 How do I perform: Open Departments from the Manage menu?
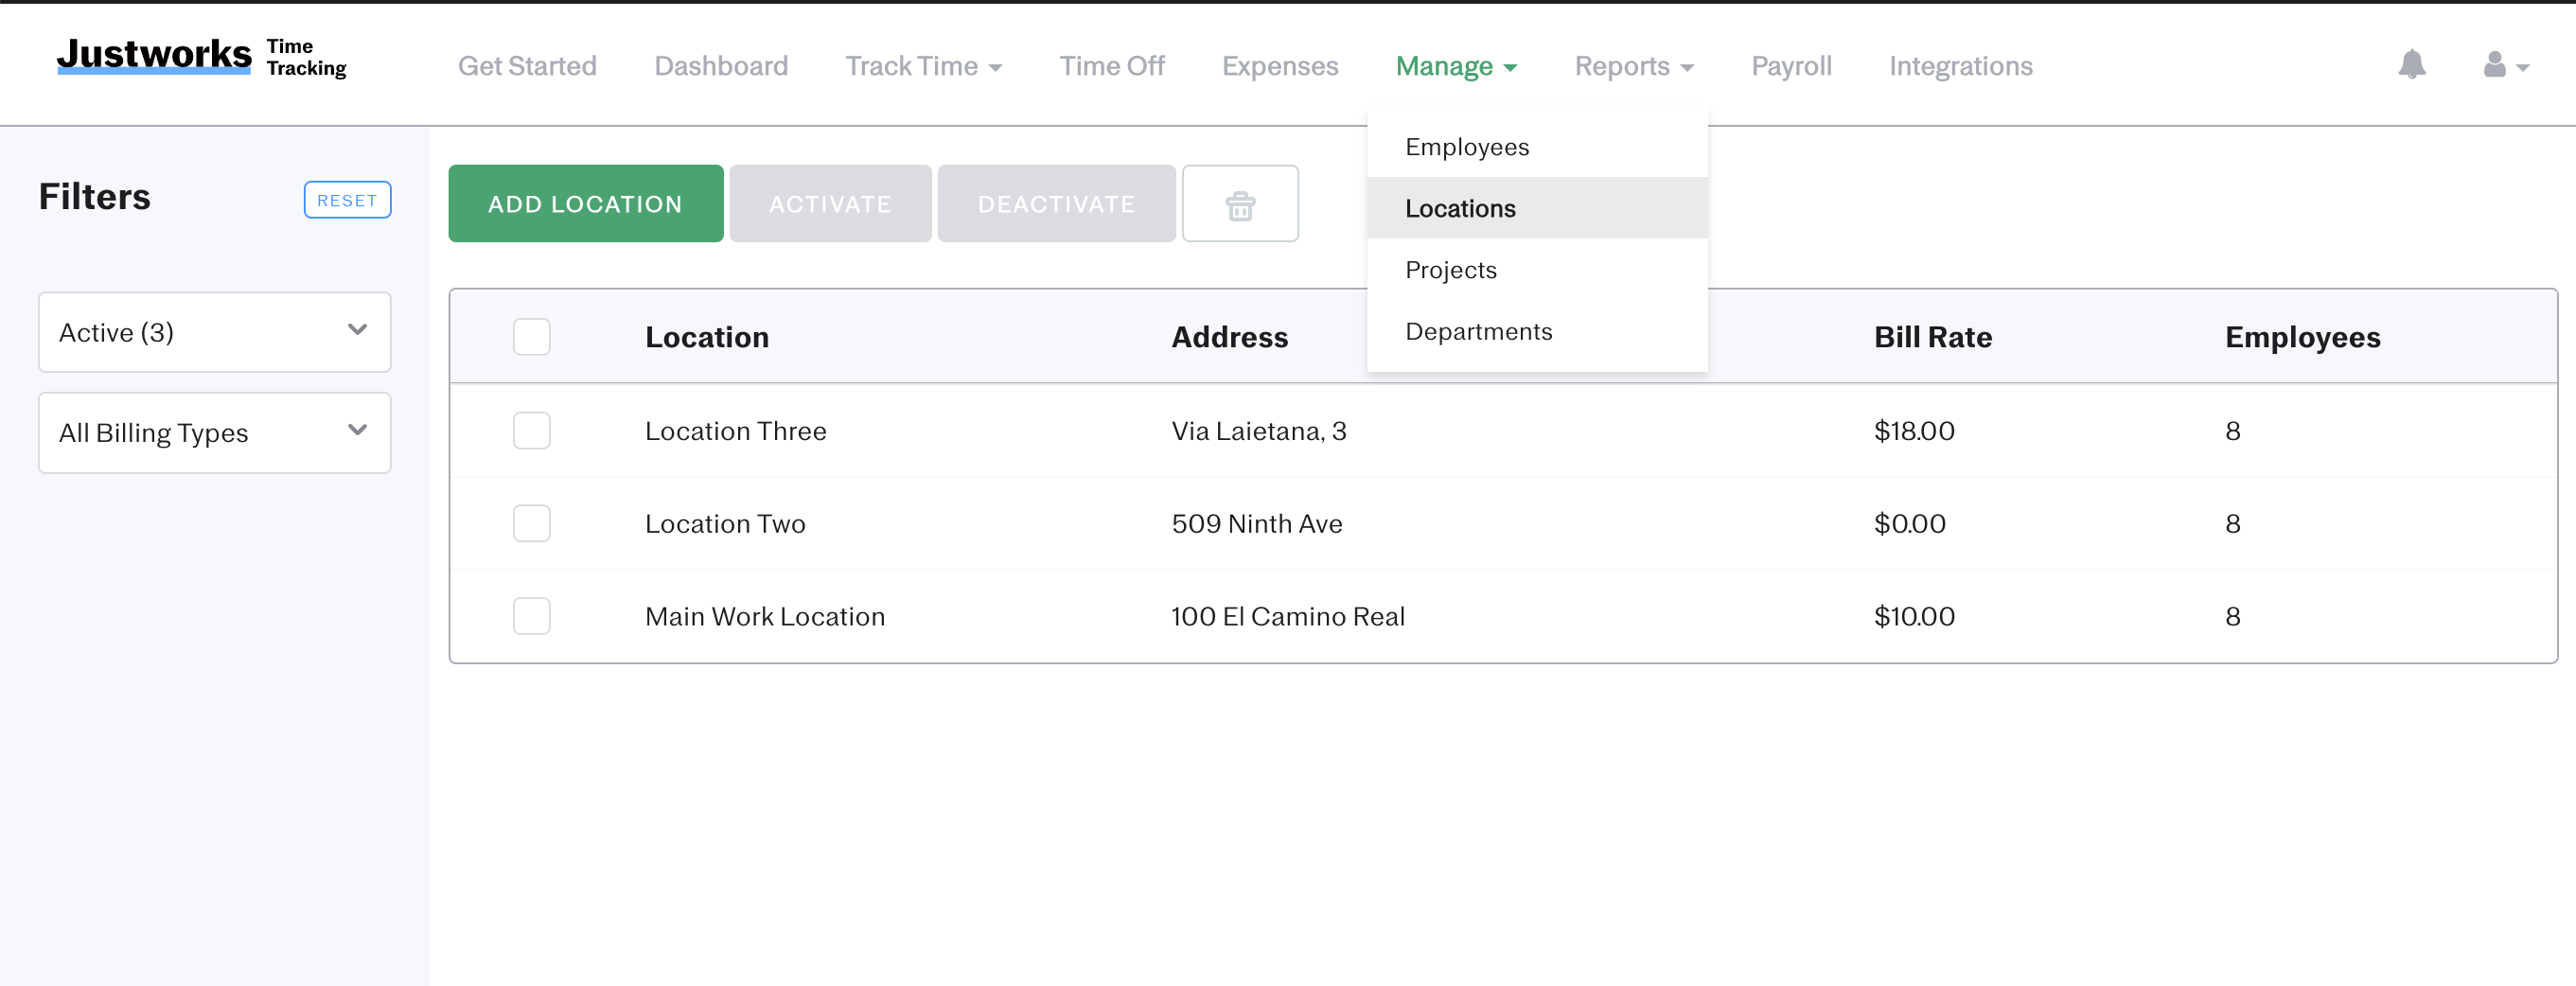(x=1478, y=331)
